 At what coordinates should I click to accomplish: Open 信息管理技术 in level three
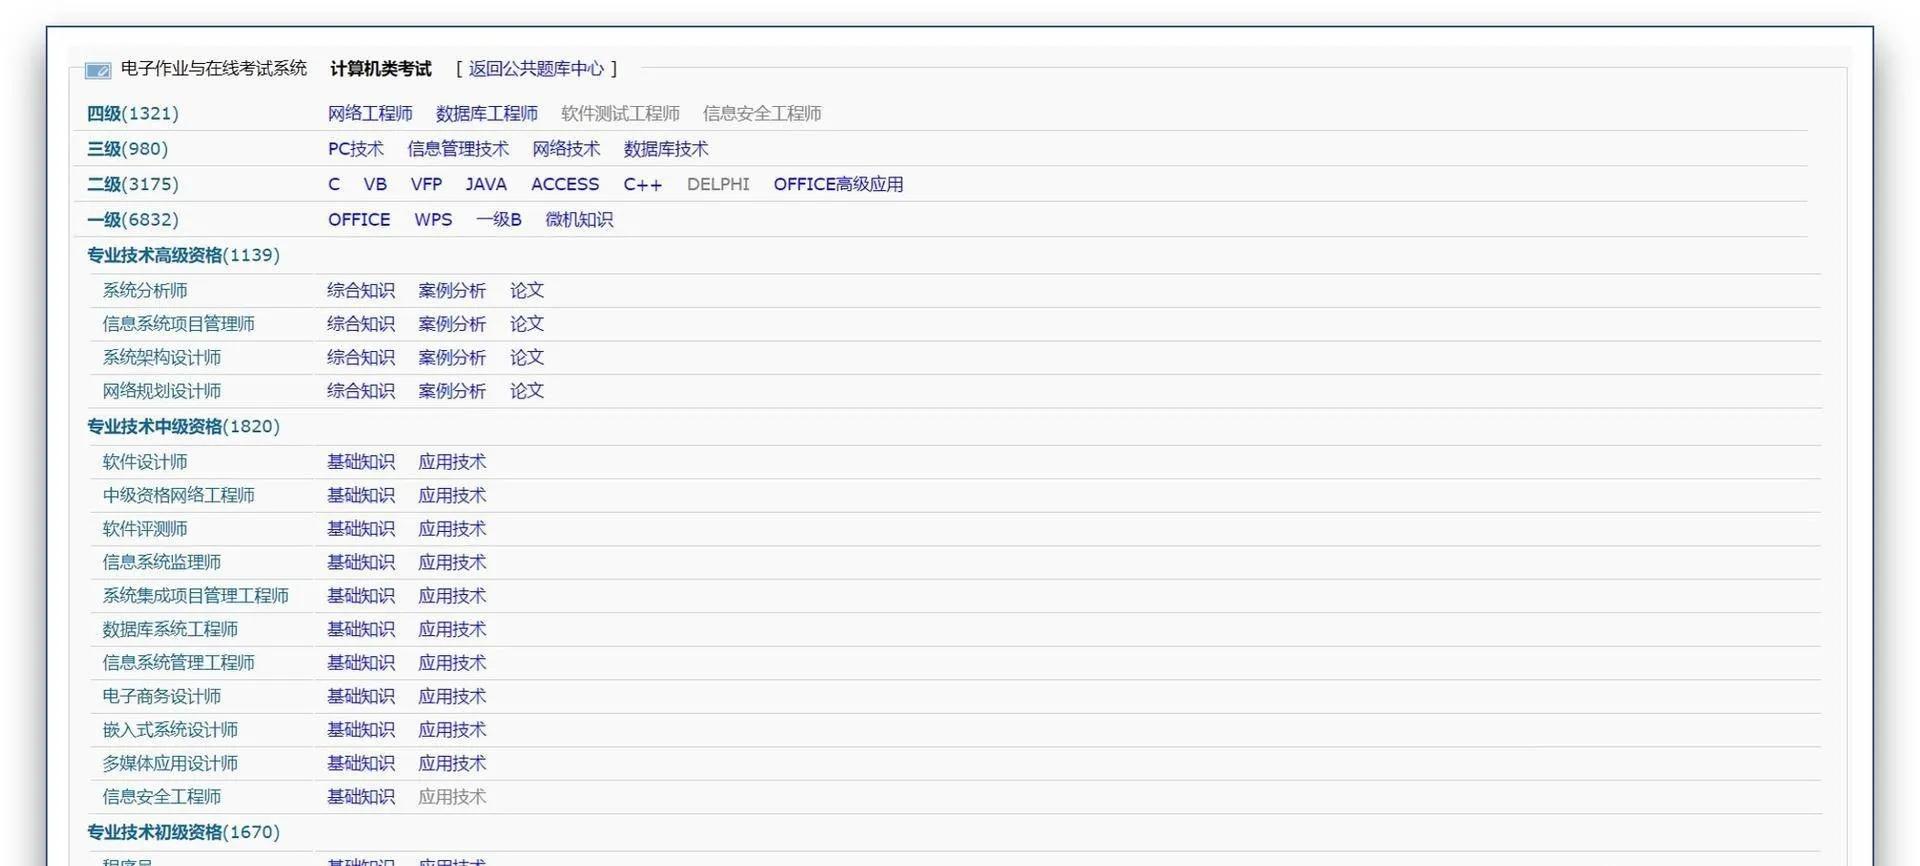pyautogui.click(x=458, y=148)
